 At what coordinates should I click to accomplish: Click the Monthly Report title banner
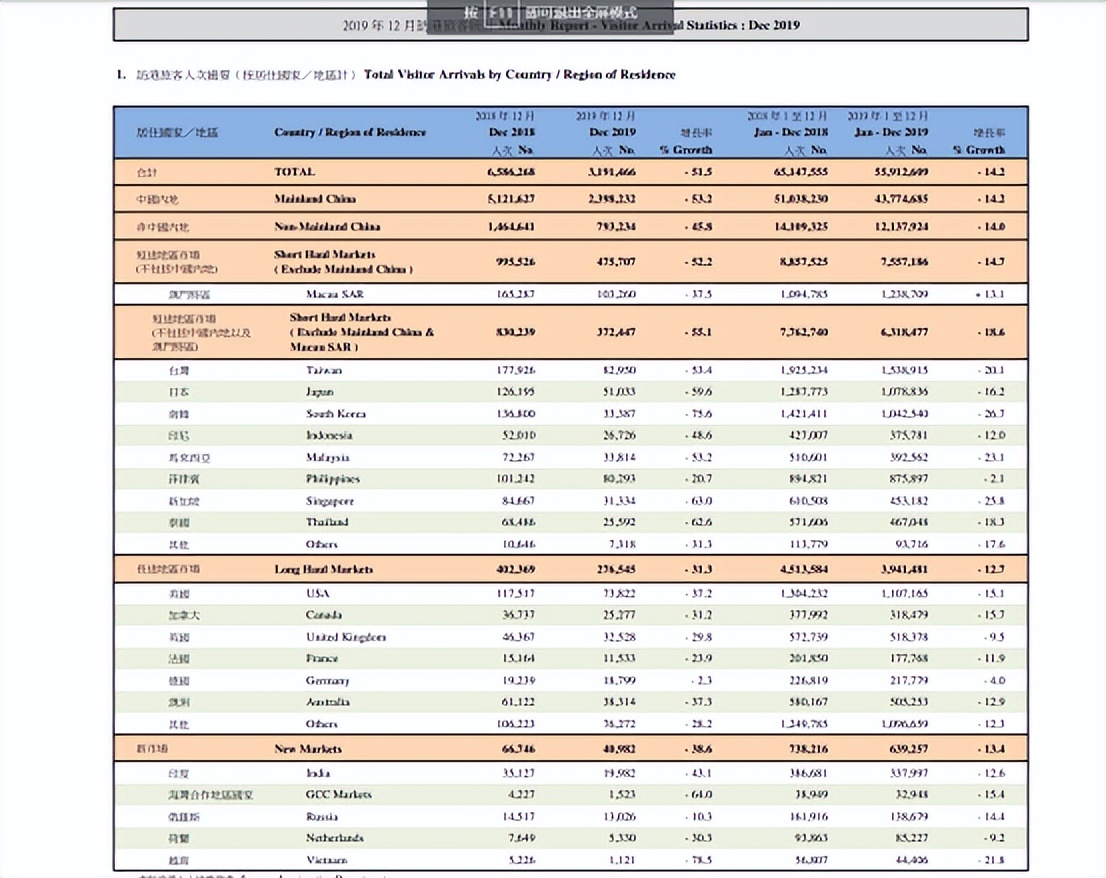(x=570, y=26)
